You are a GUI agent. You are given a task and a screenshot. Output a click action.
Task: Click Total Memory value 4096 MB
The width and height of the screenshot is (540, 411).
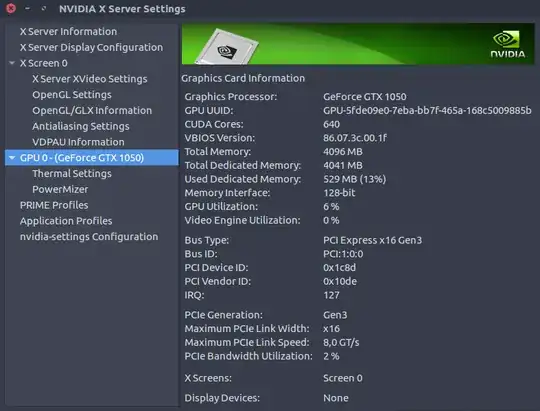click(343, 152)
